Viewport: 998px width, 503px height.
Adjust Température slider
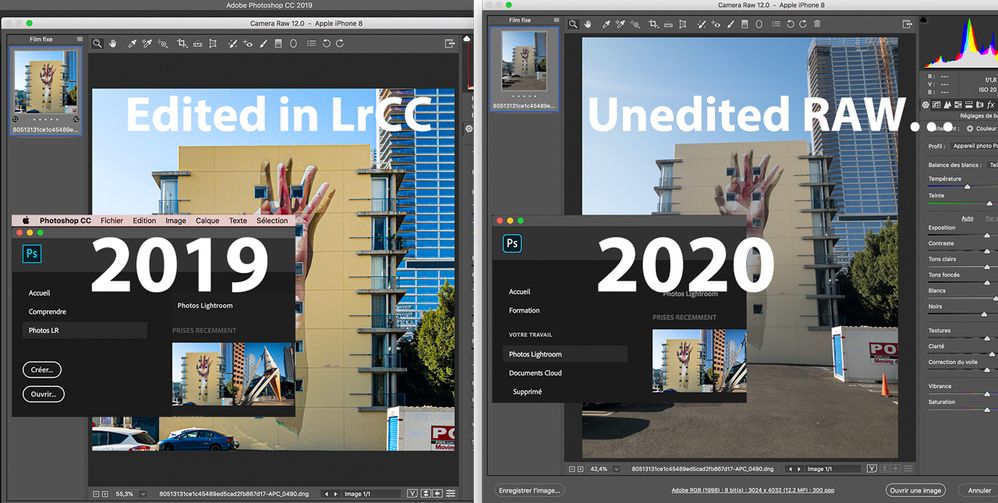point(967,187)
